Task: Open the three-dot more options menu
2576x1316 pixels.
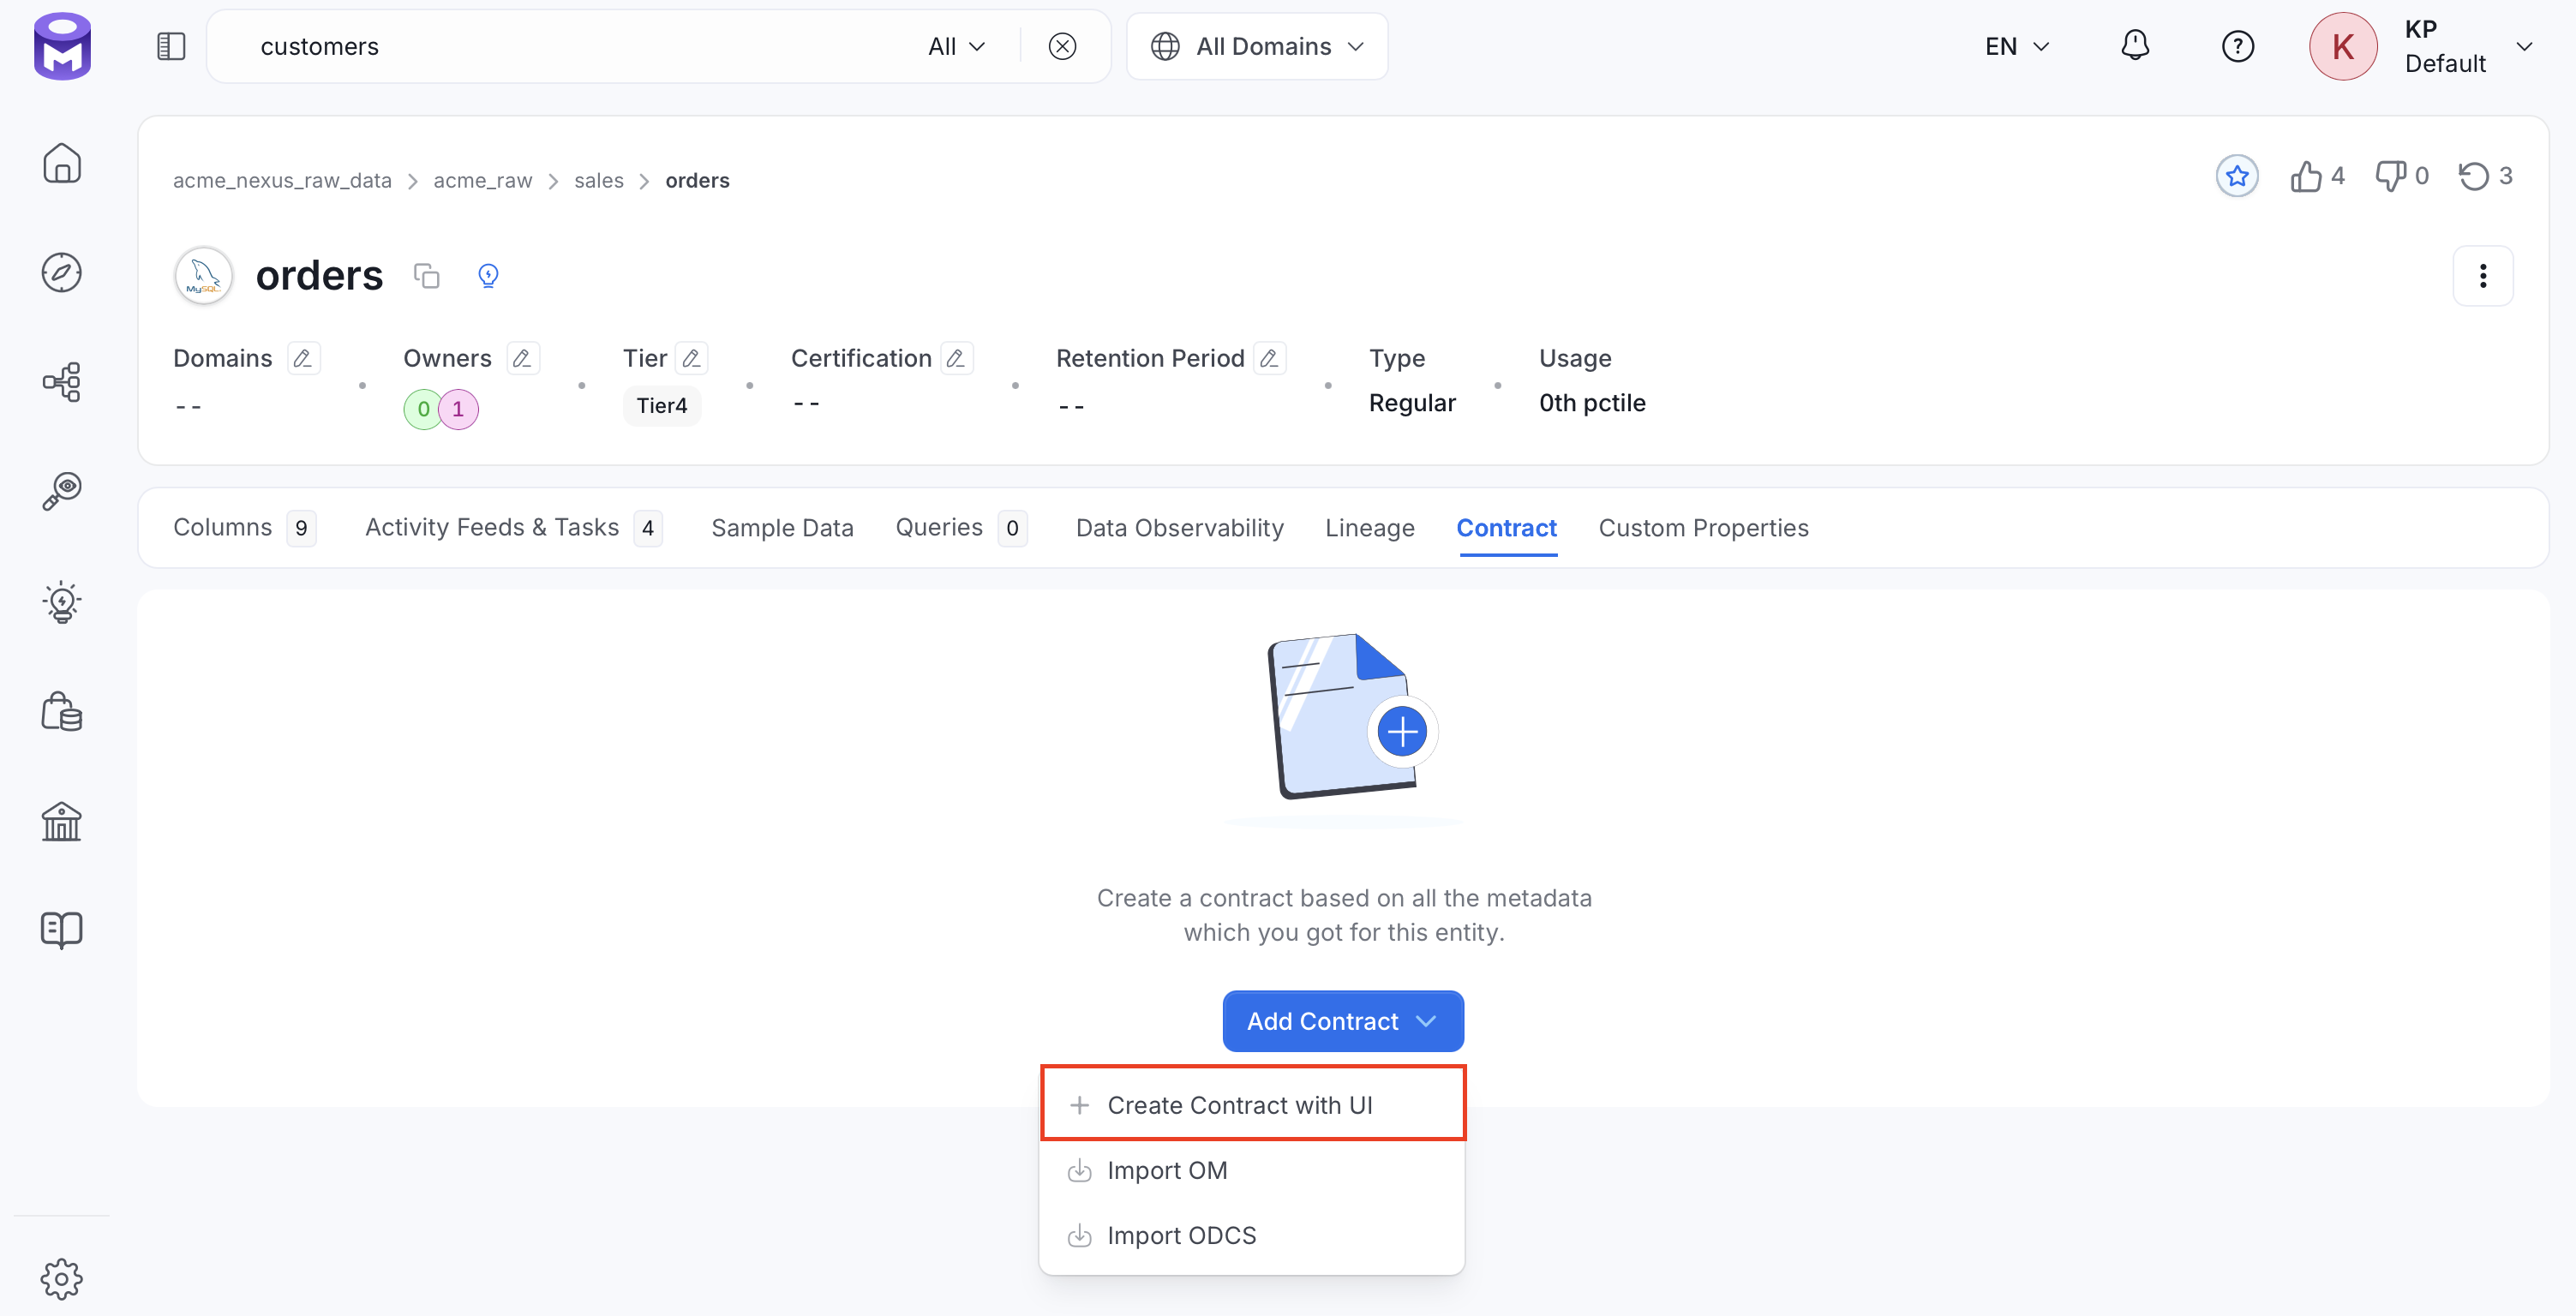Action: pyautogui.click(x=2482, y=276)
